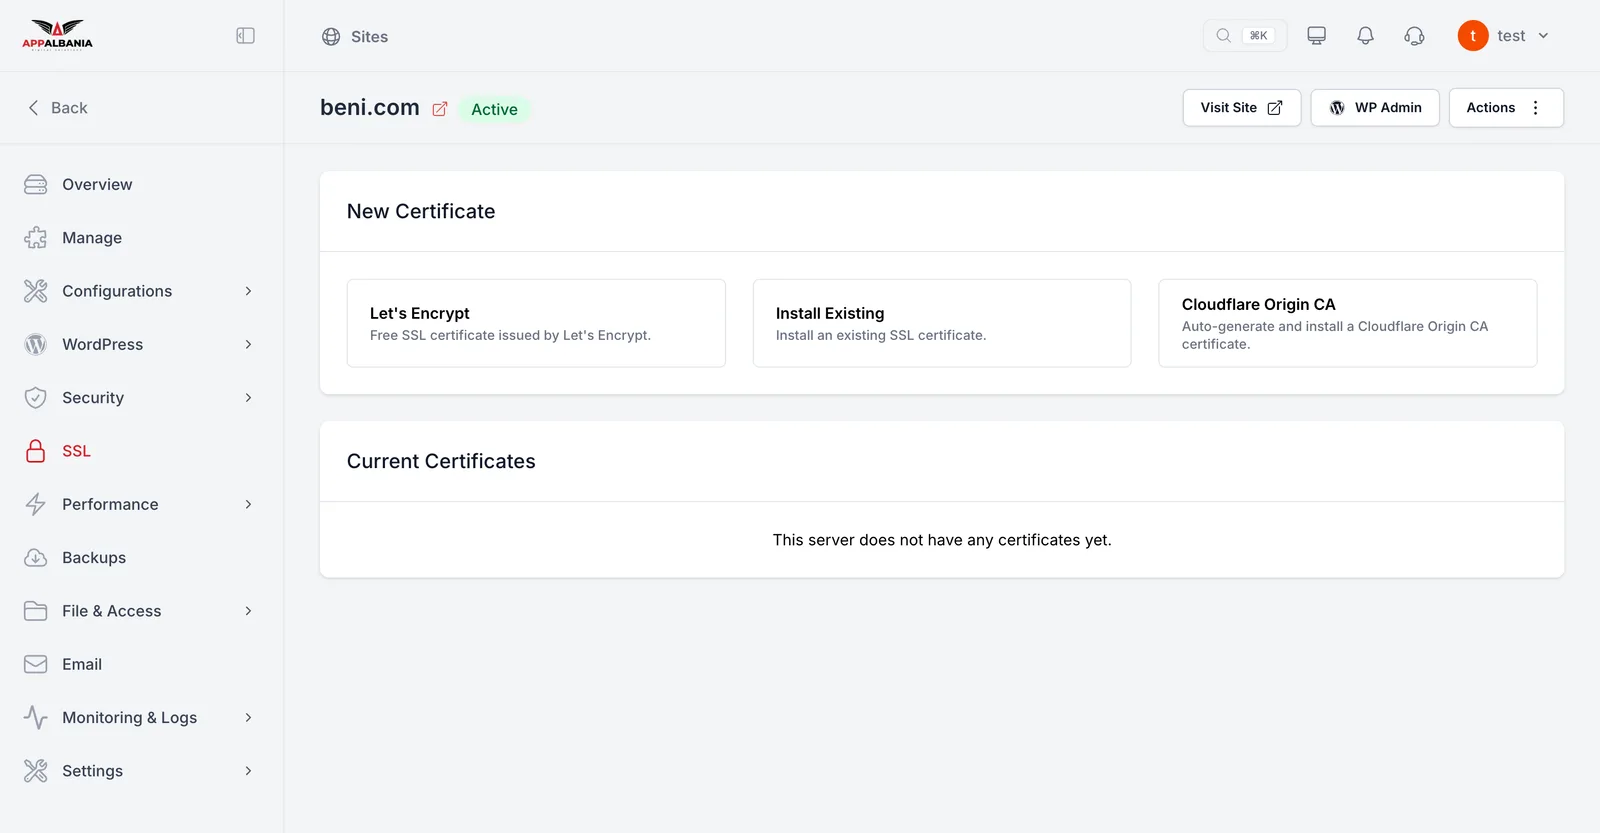Expand the WordPress submenu chevron
Screen dimensions: 1600x833
point(248,344)
